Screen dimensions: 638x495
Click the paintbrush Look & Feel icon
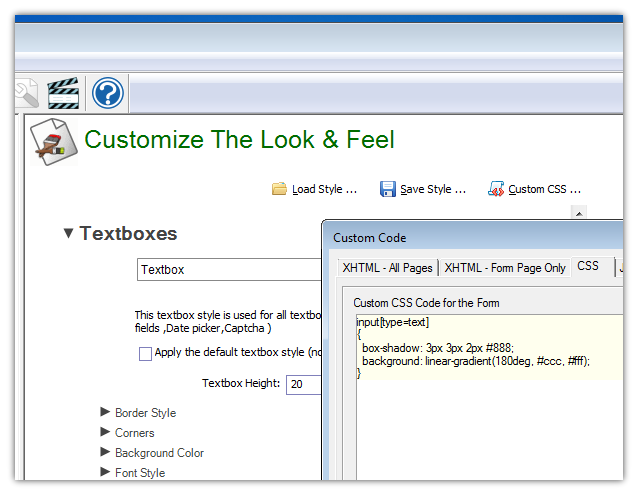click(54, 142)
